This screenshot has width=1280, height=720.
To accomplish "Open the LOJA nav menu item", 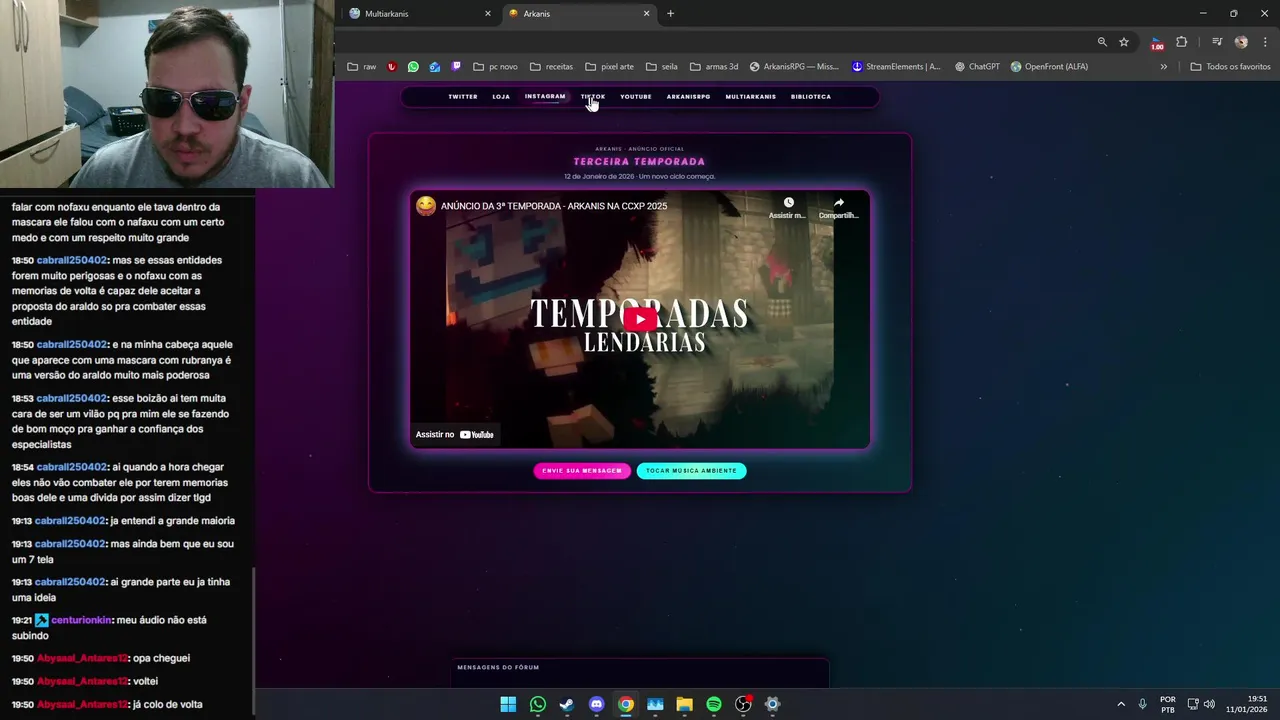I will (501, 97).
